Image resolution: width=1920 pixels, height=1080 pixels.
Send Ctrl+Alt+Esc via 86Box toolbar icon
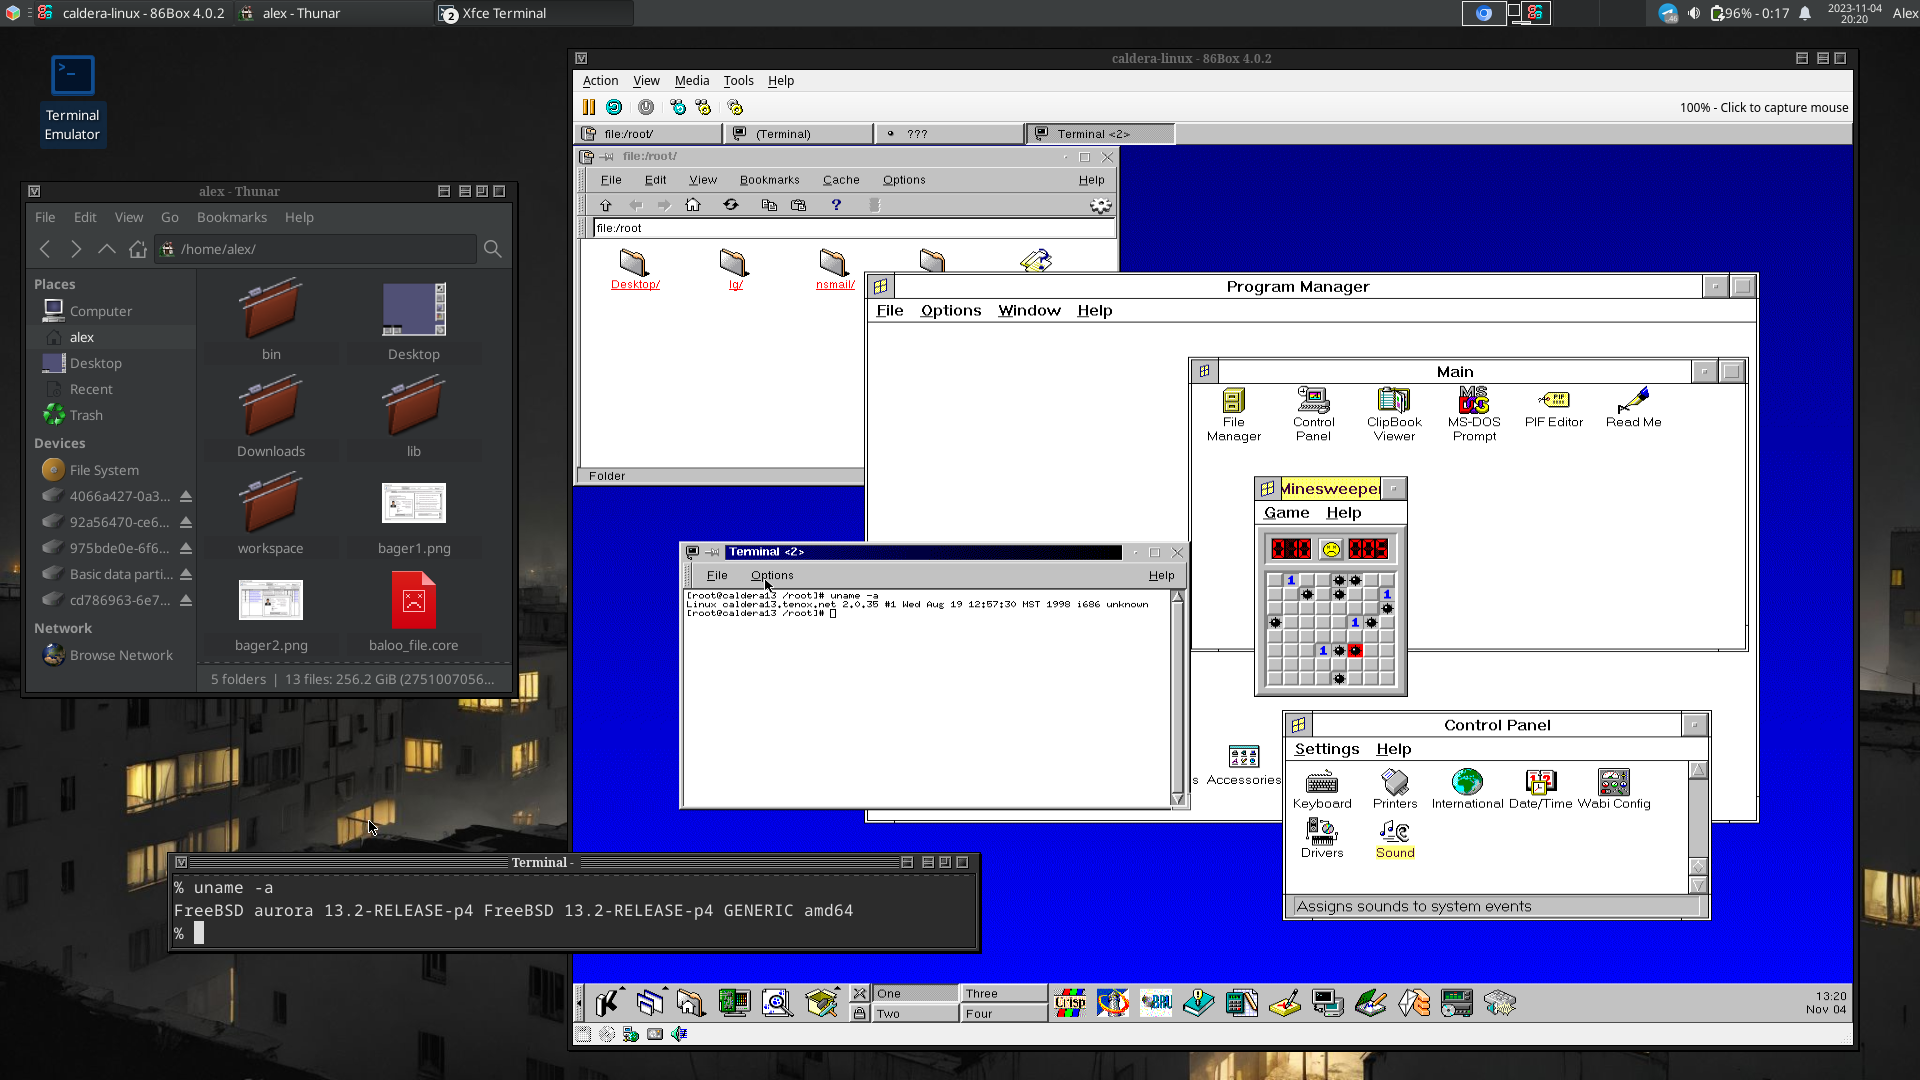point(703,107)
